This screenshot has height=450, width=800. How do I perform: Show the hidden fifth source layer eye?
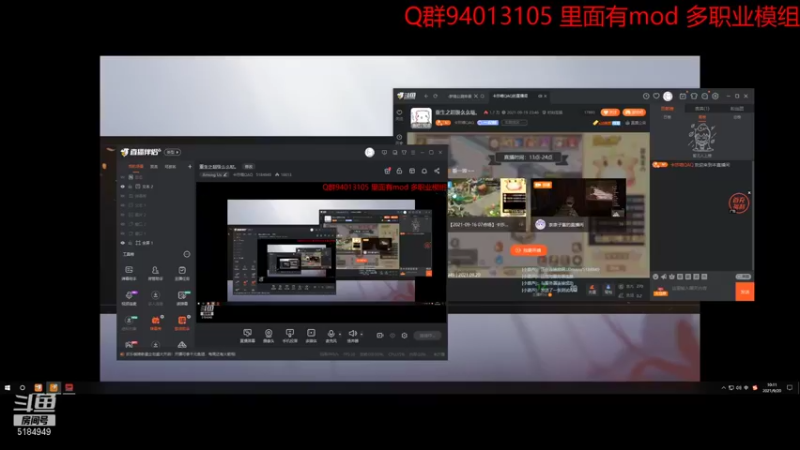point(122,215)
